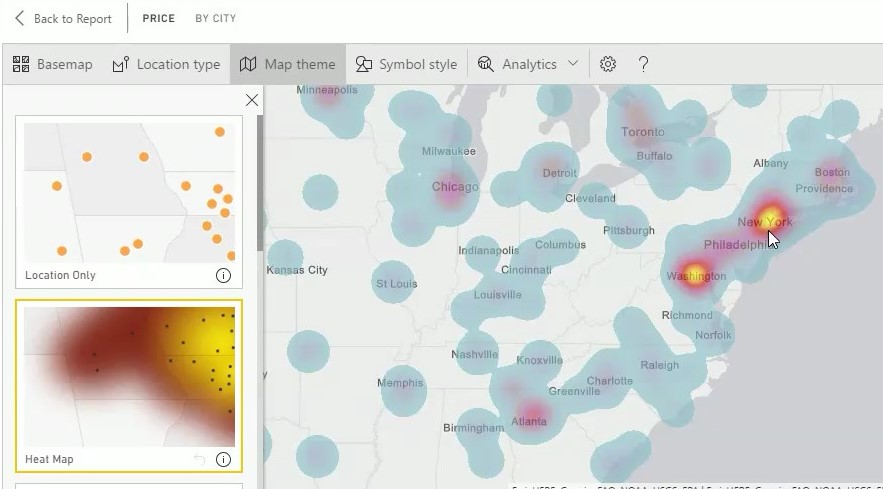Open map settings gear icon
The height and width of the screenshot is (489, 883).
click(608, 64)
